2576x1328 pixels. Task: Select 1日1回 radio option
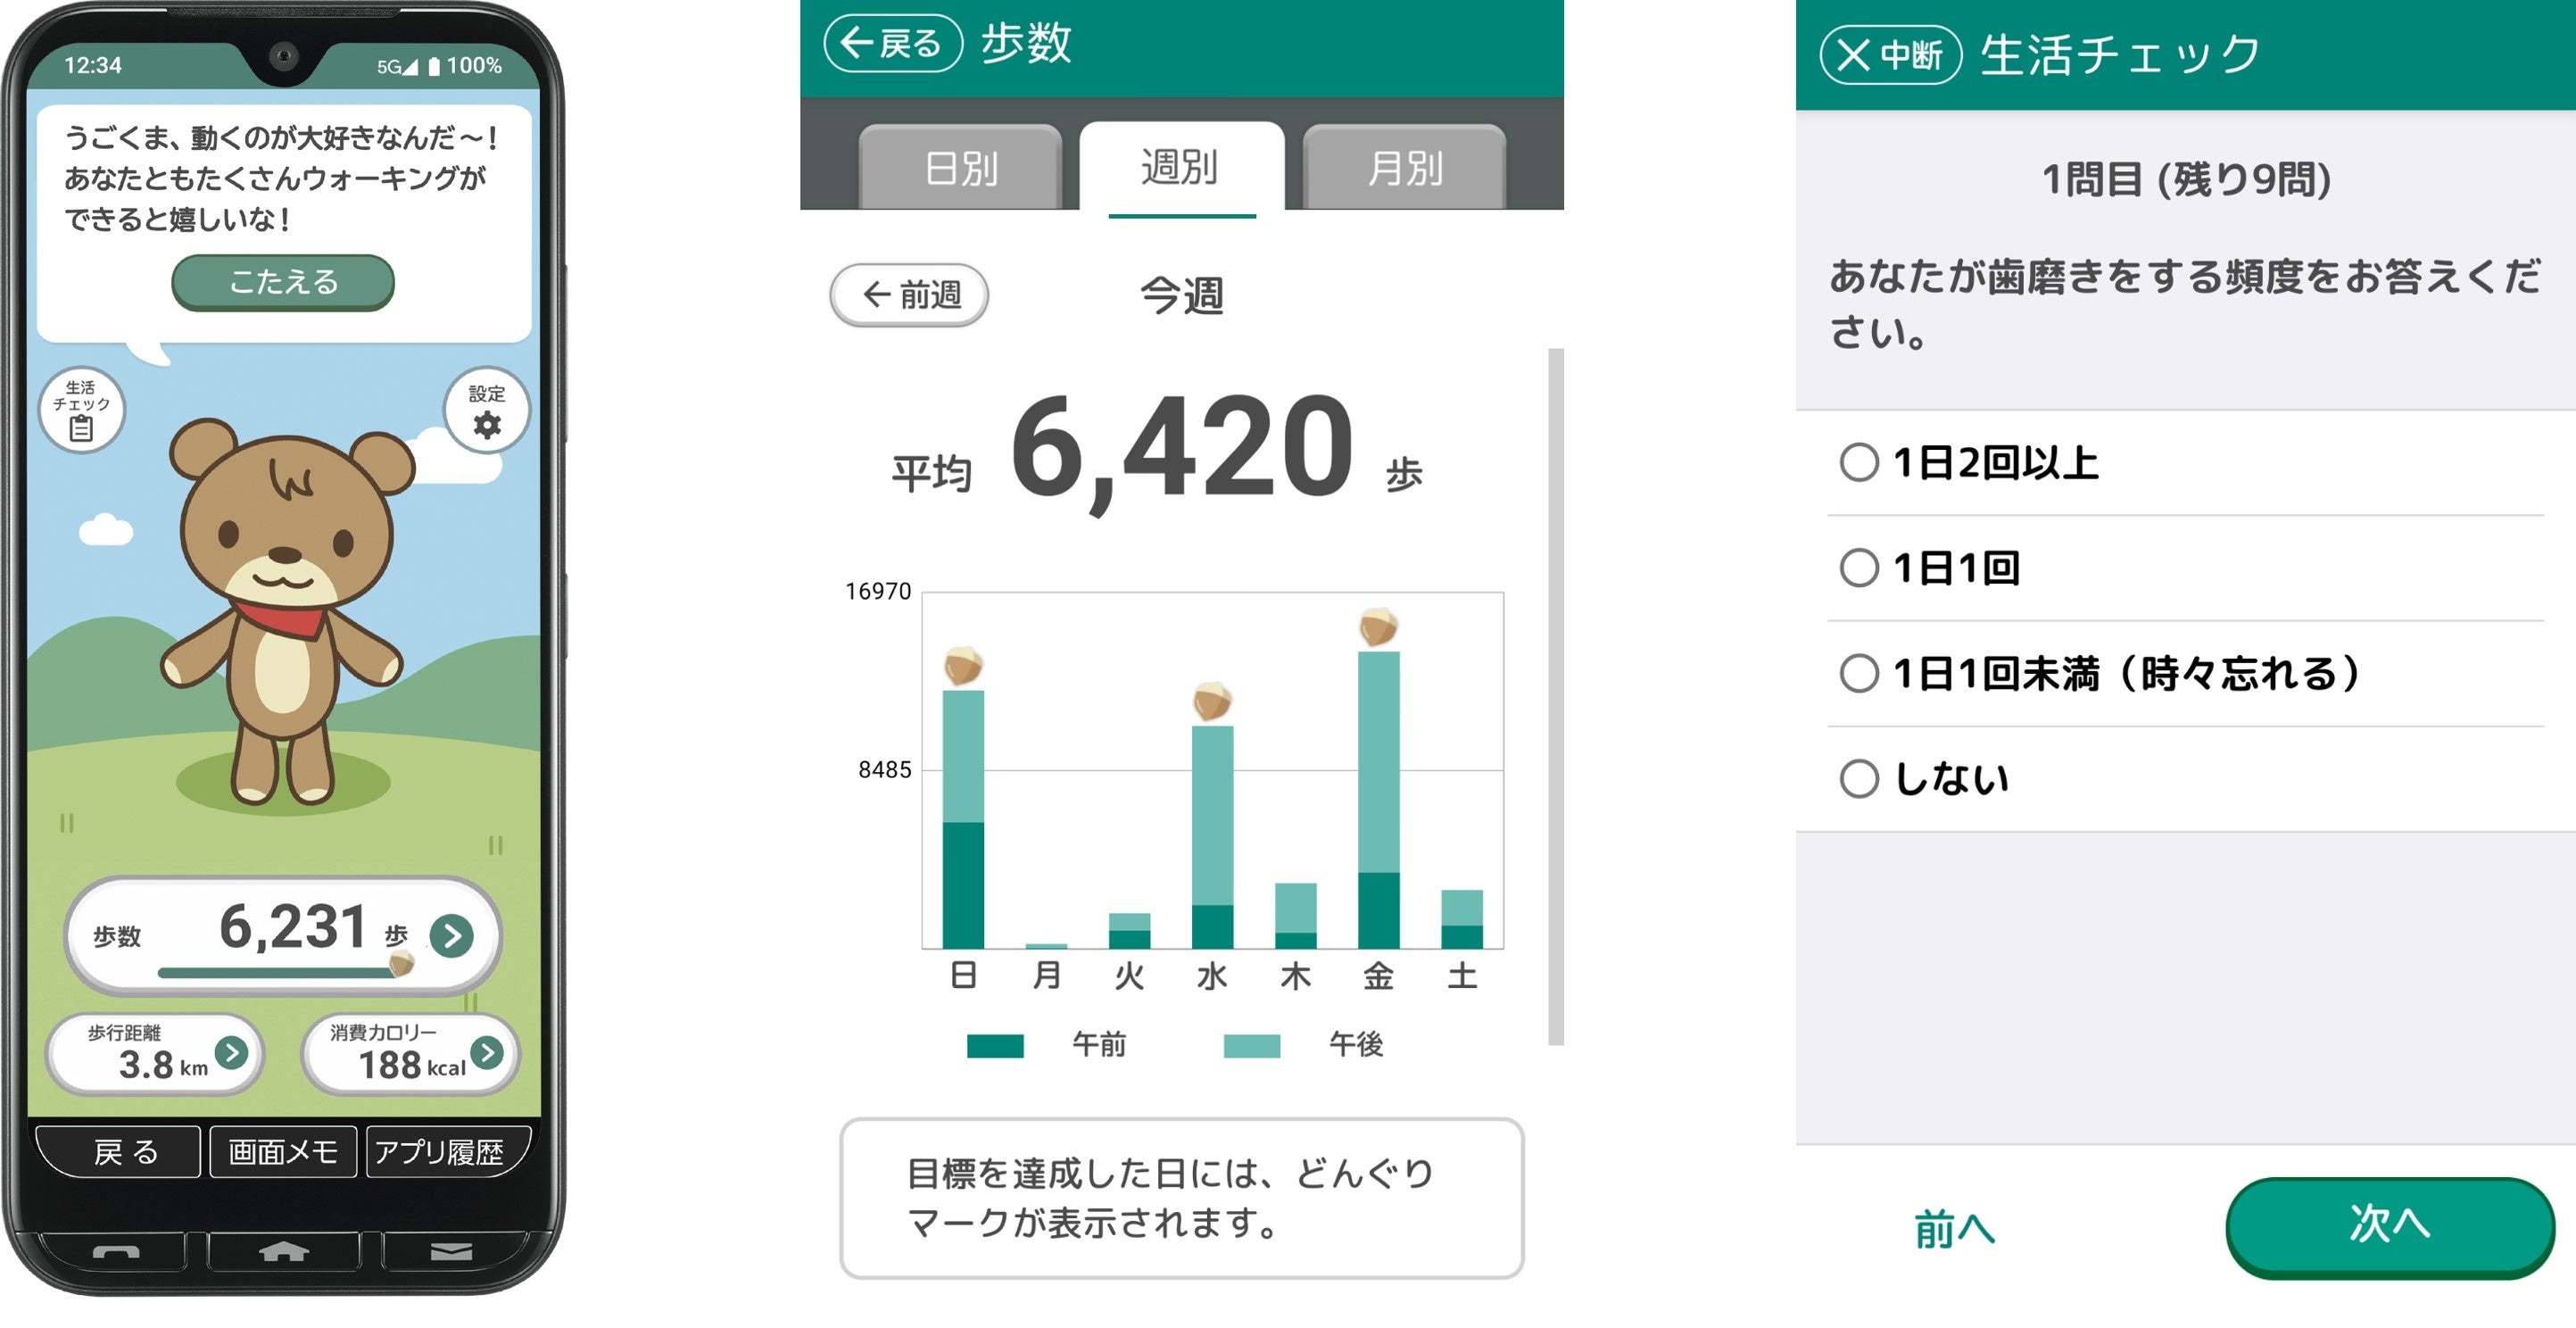1859,568
